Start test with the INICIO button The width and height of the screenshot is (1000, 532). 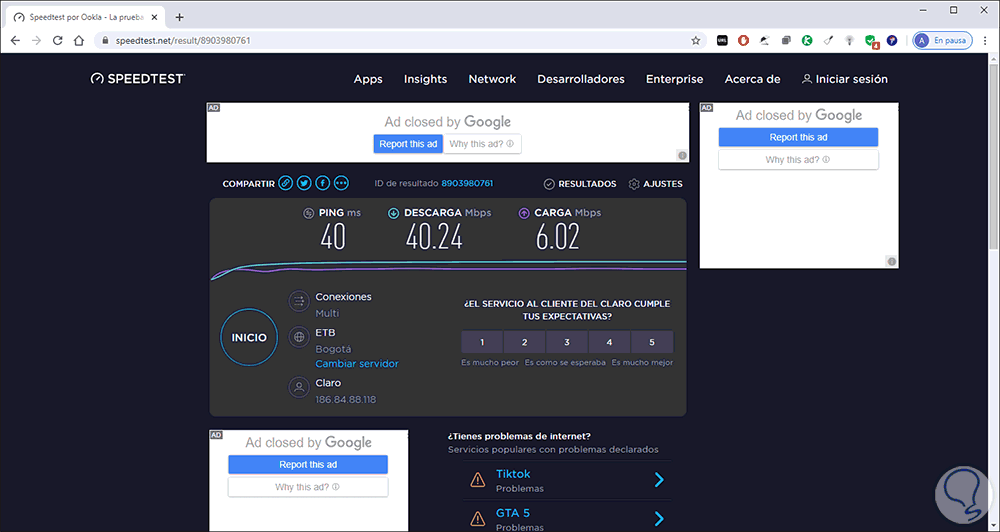pyautogui.click(x=249, y=337)
